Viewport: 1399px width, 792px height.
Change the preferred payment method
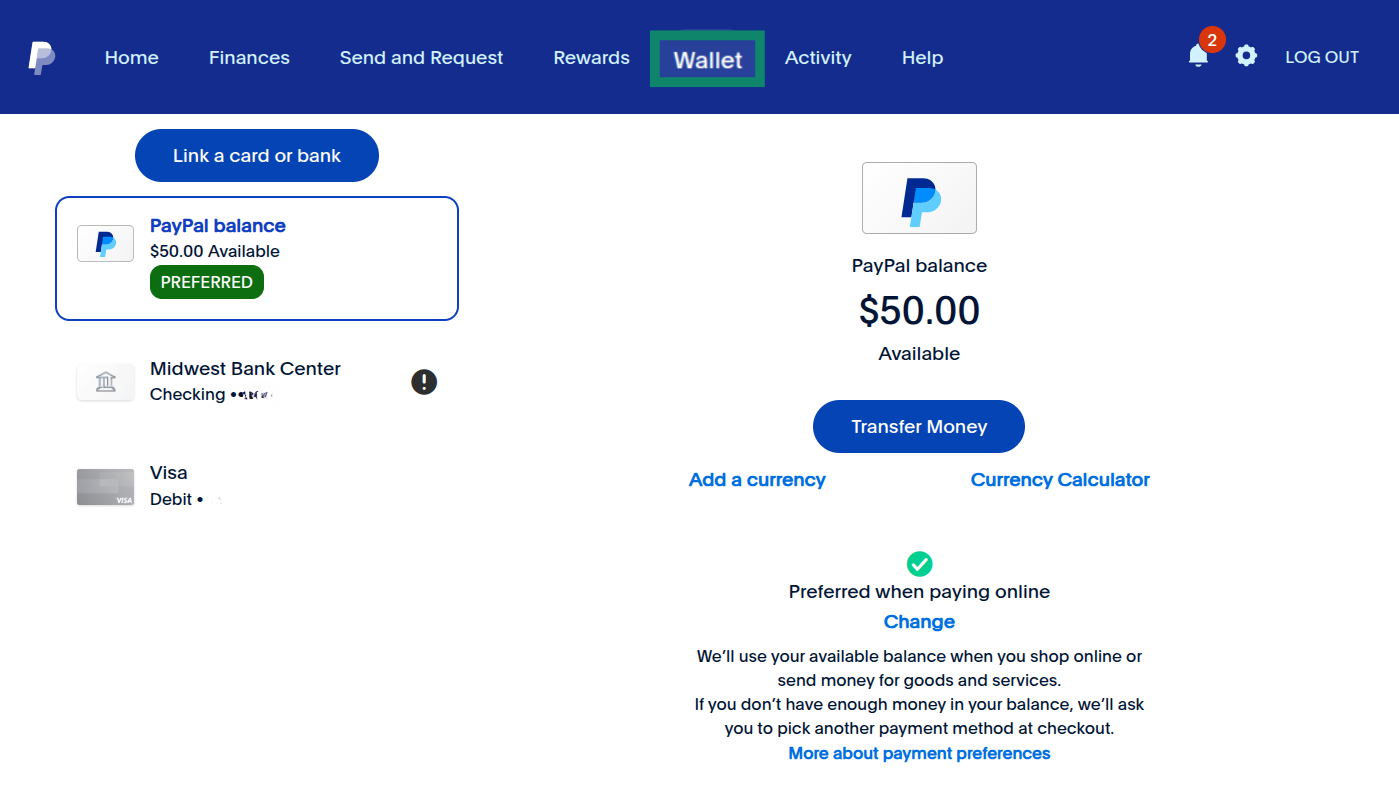click(919, 621)
